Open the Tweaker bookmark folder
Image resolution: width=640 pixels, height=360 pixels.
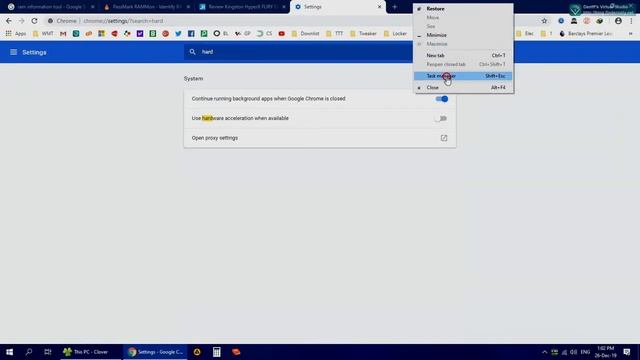pos(363,33)
